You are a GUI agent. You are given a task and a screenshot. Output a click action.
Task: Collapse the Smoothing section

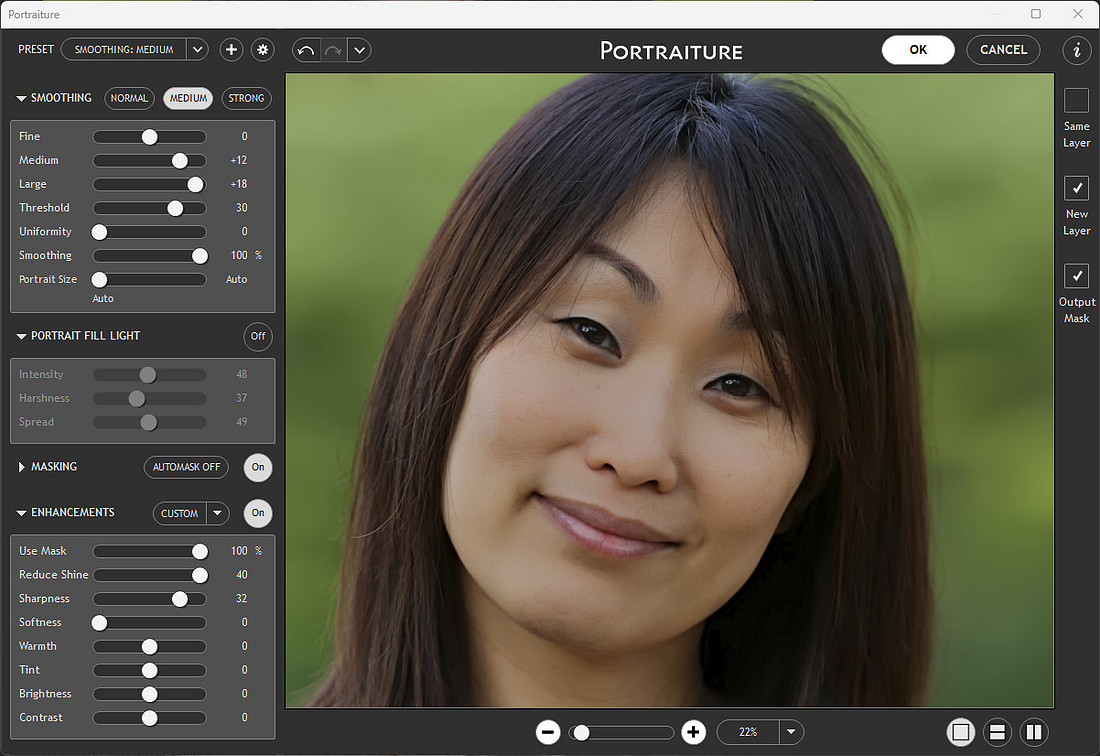21,98
